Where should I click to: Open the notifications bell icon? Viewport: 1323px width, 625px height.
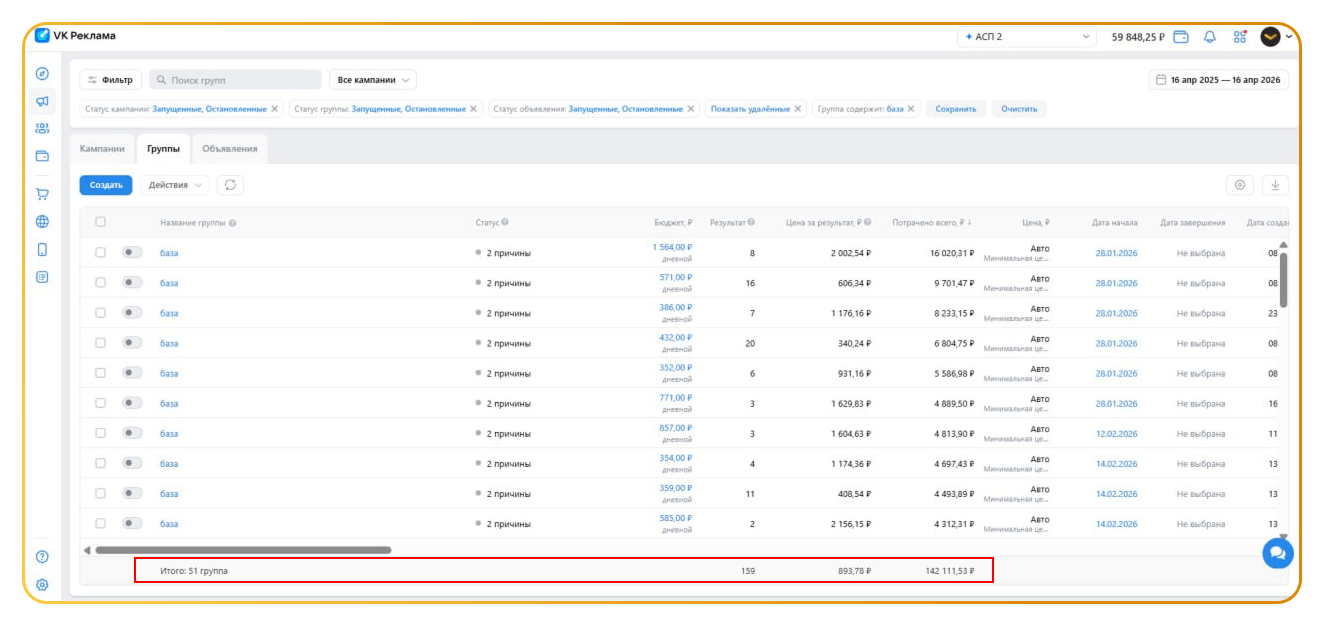pos(1209,37)
